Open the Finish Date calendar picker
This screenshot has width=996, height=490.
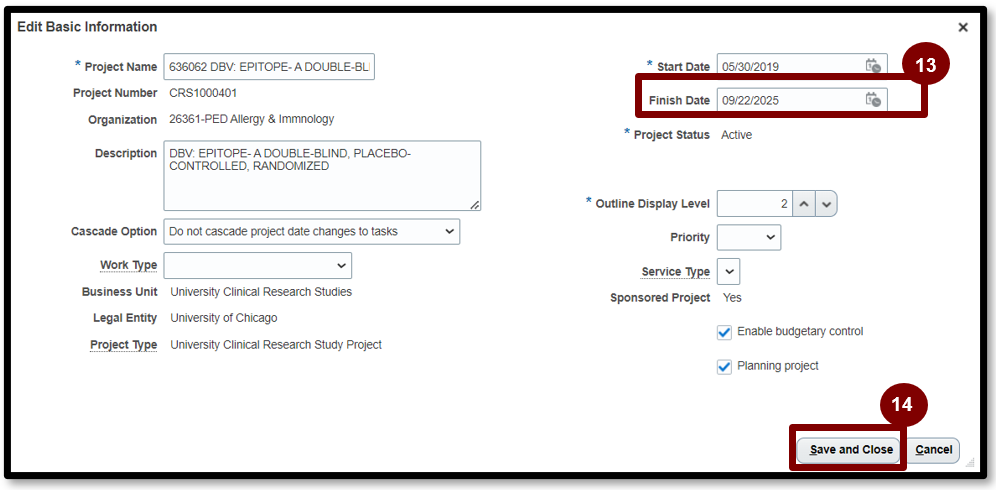coord(873,100)
